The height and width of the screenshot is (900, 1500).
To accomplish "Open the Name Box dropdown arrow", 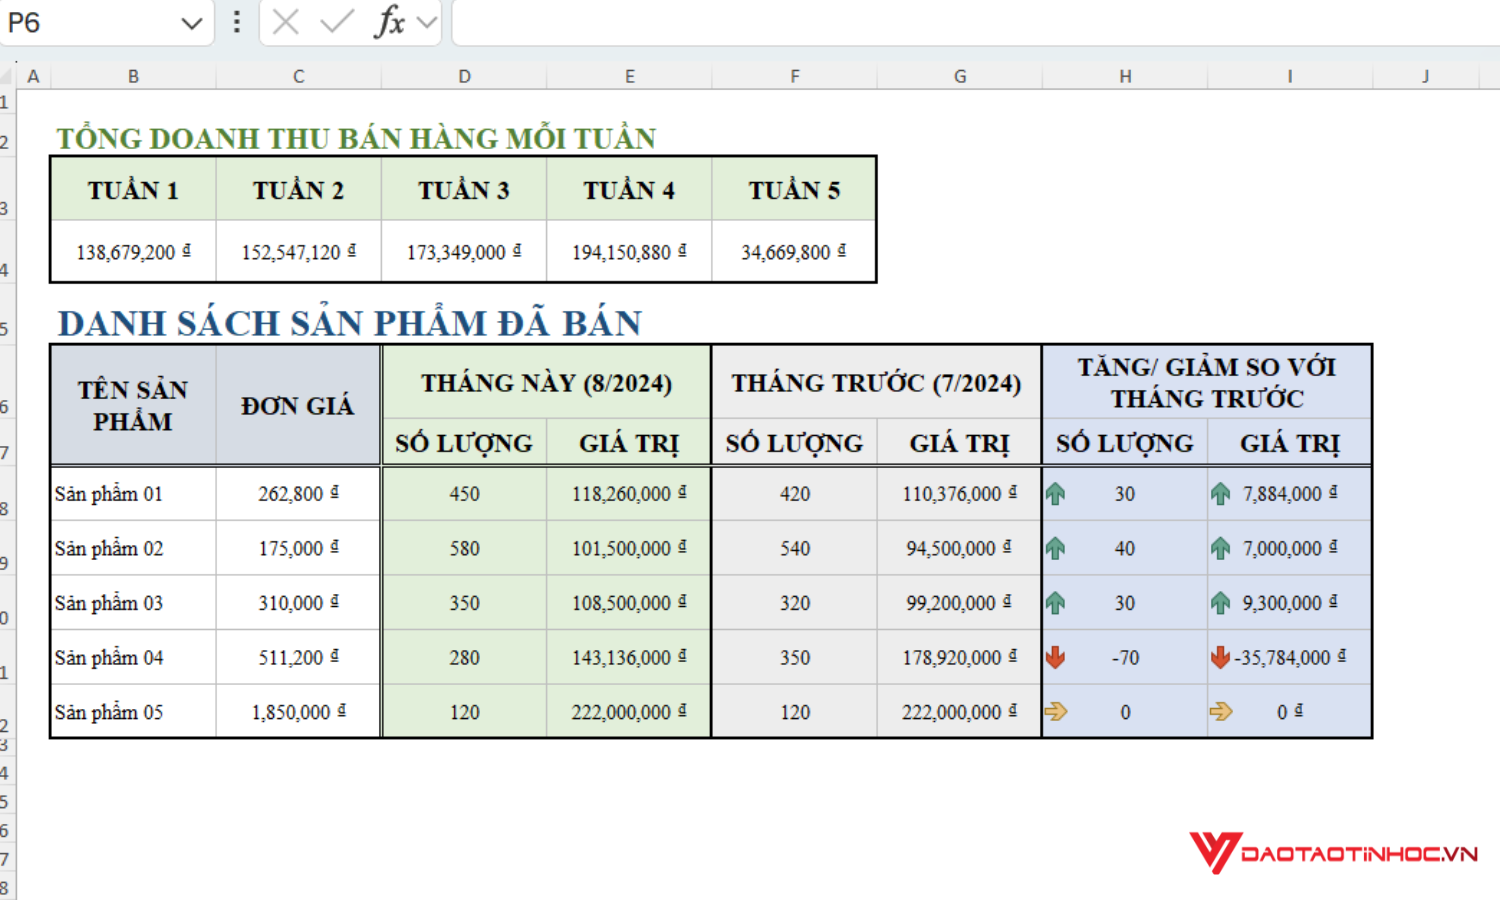I will (x=191, y=23).
